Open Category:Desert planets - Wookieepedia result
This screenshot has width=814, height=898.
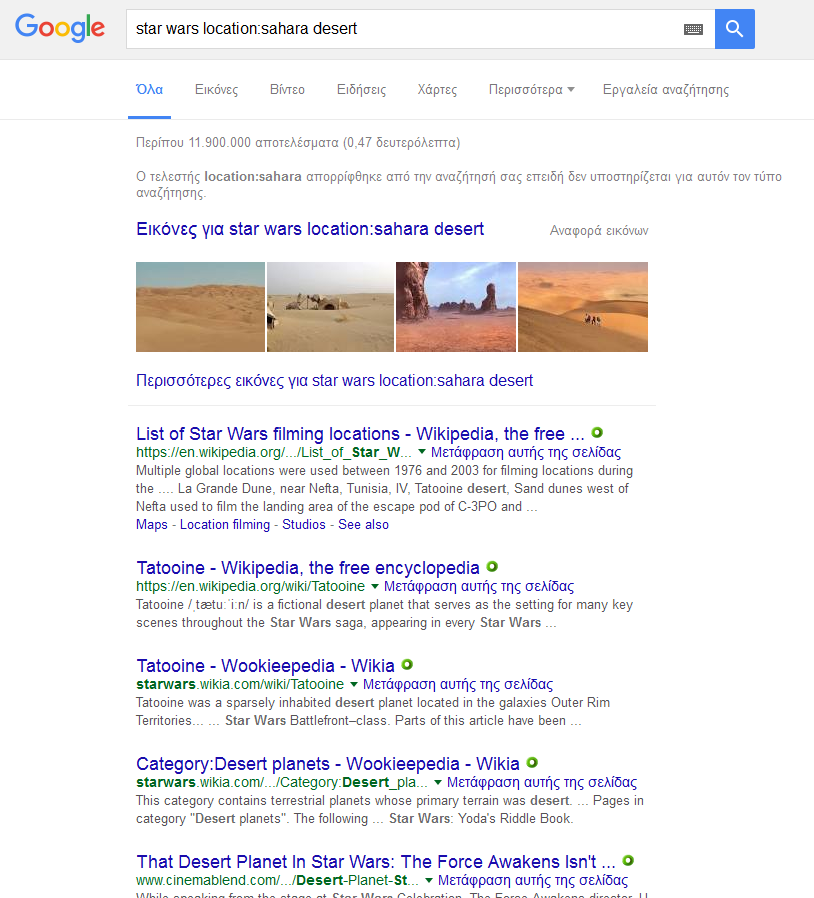point(328,763)
